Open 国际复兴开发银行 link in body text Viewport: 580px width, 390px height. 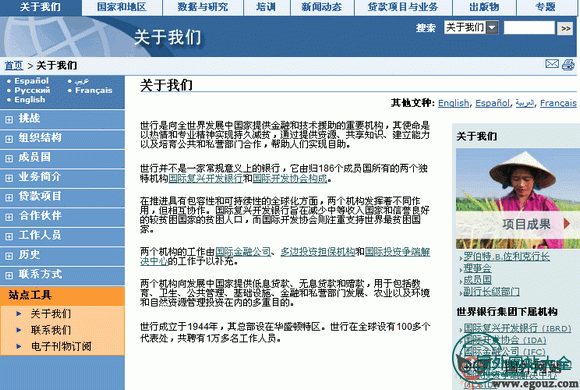tap(206, 178)
